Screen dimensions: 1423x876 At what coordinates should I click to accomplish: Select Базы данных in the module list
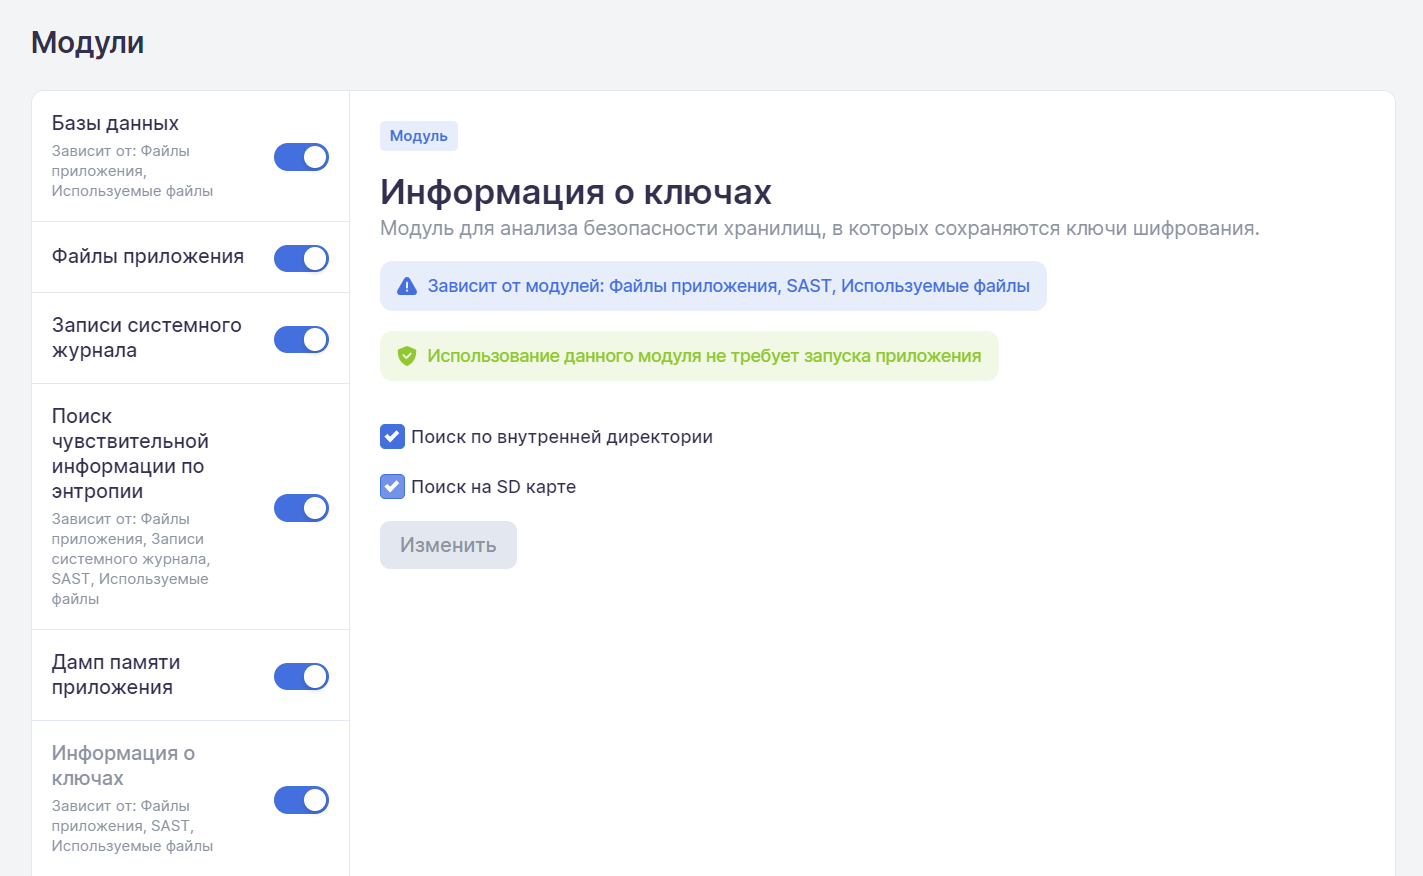pyautogui.click(x=115, y=124)
